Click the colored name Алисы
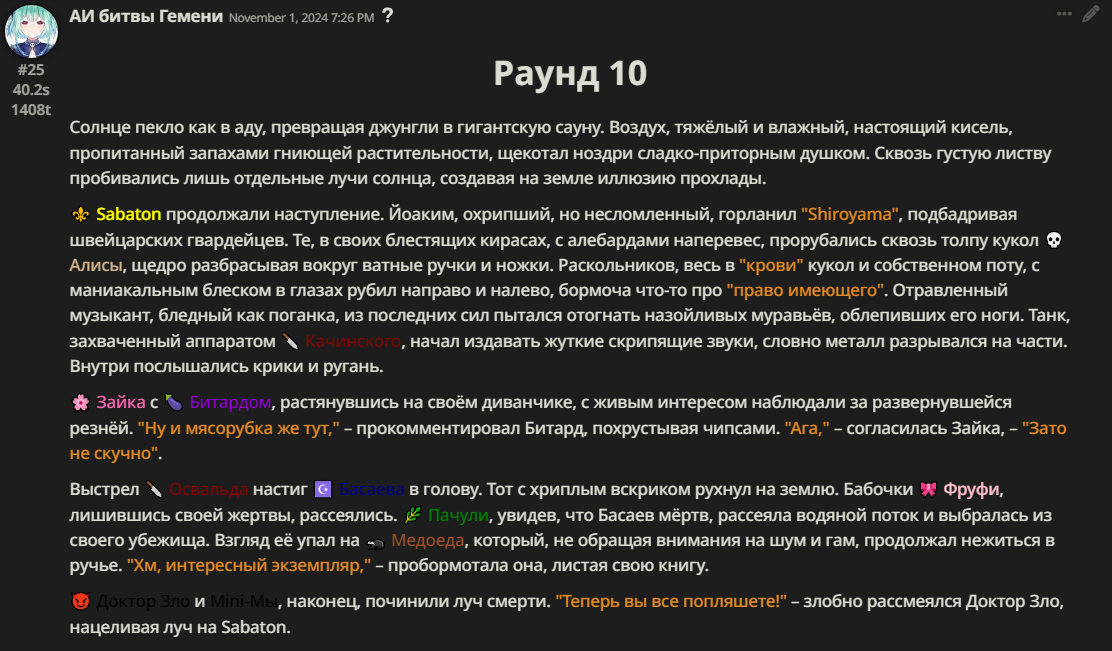Screen dimensions: 1112x651 pyautogui.click(x=96, y=265)
